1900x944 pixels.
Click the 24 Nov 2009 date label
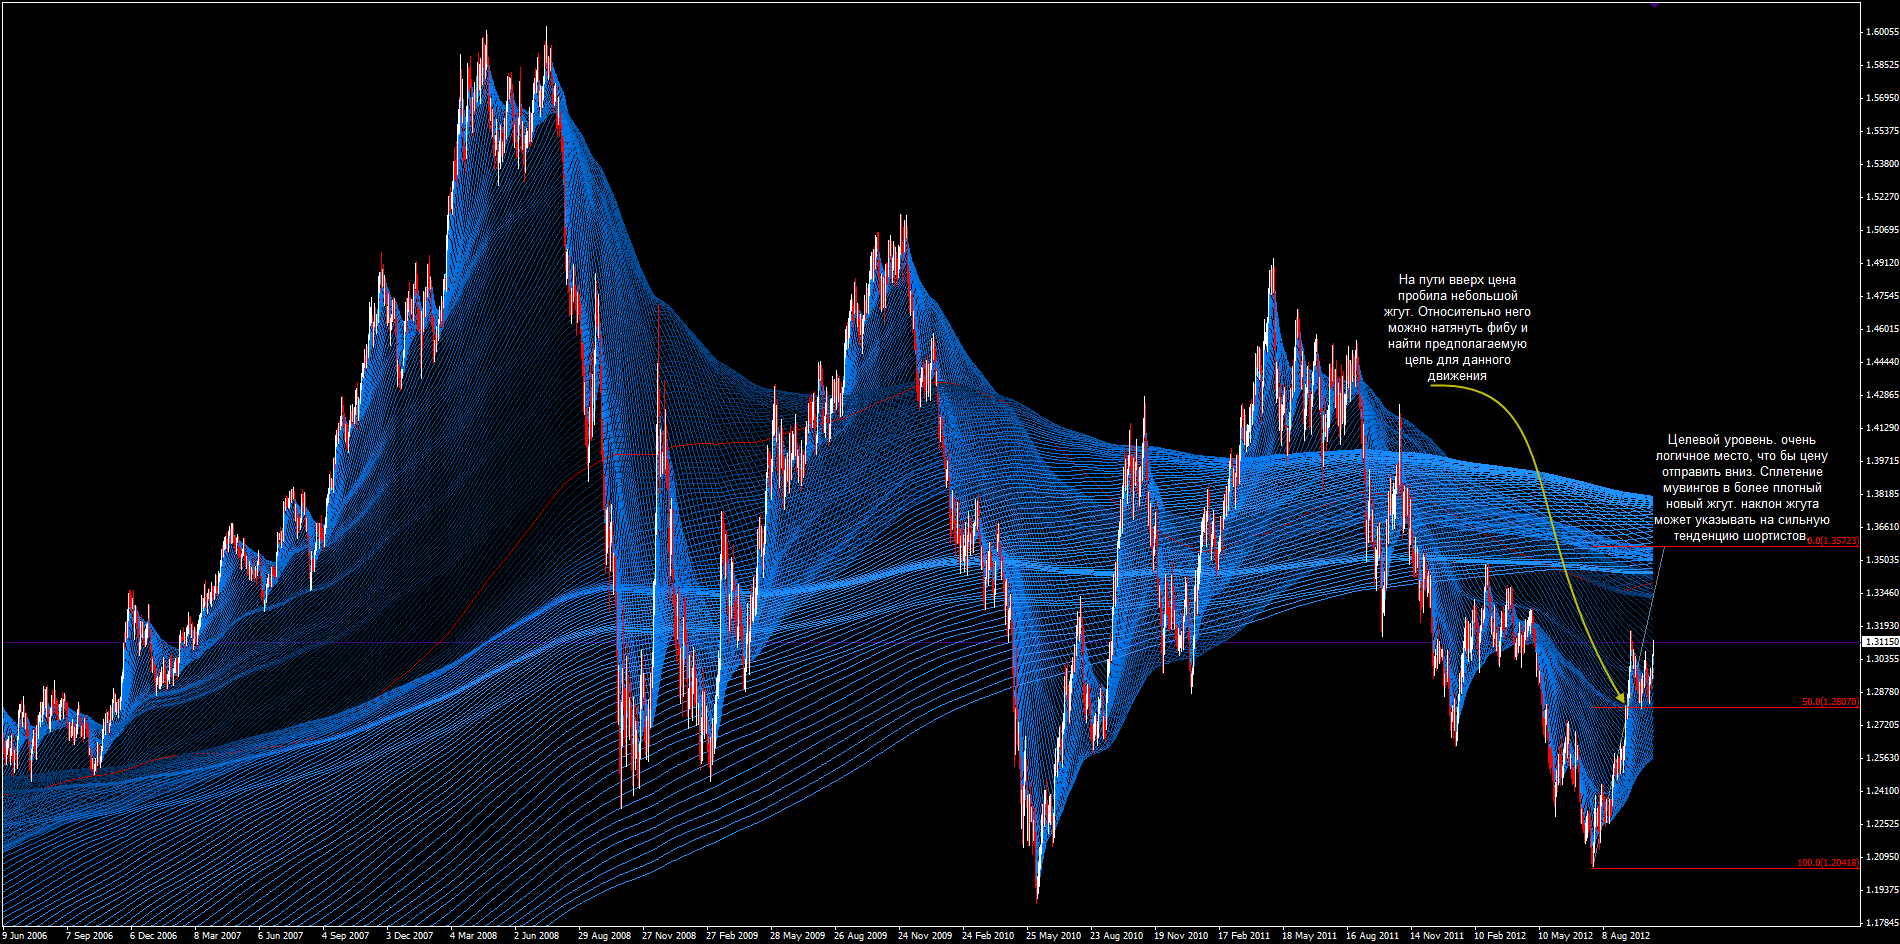(924, 936)
